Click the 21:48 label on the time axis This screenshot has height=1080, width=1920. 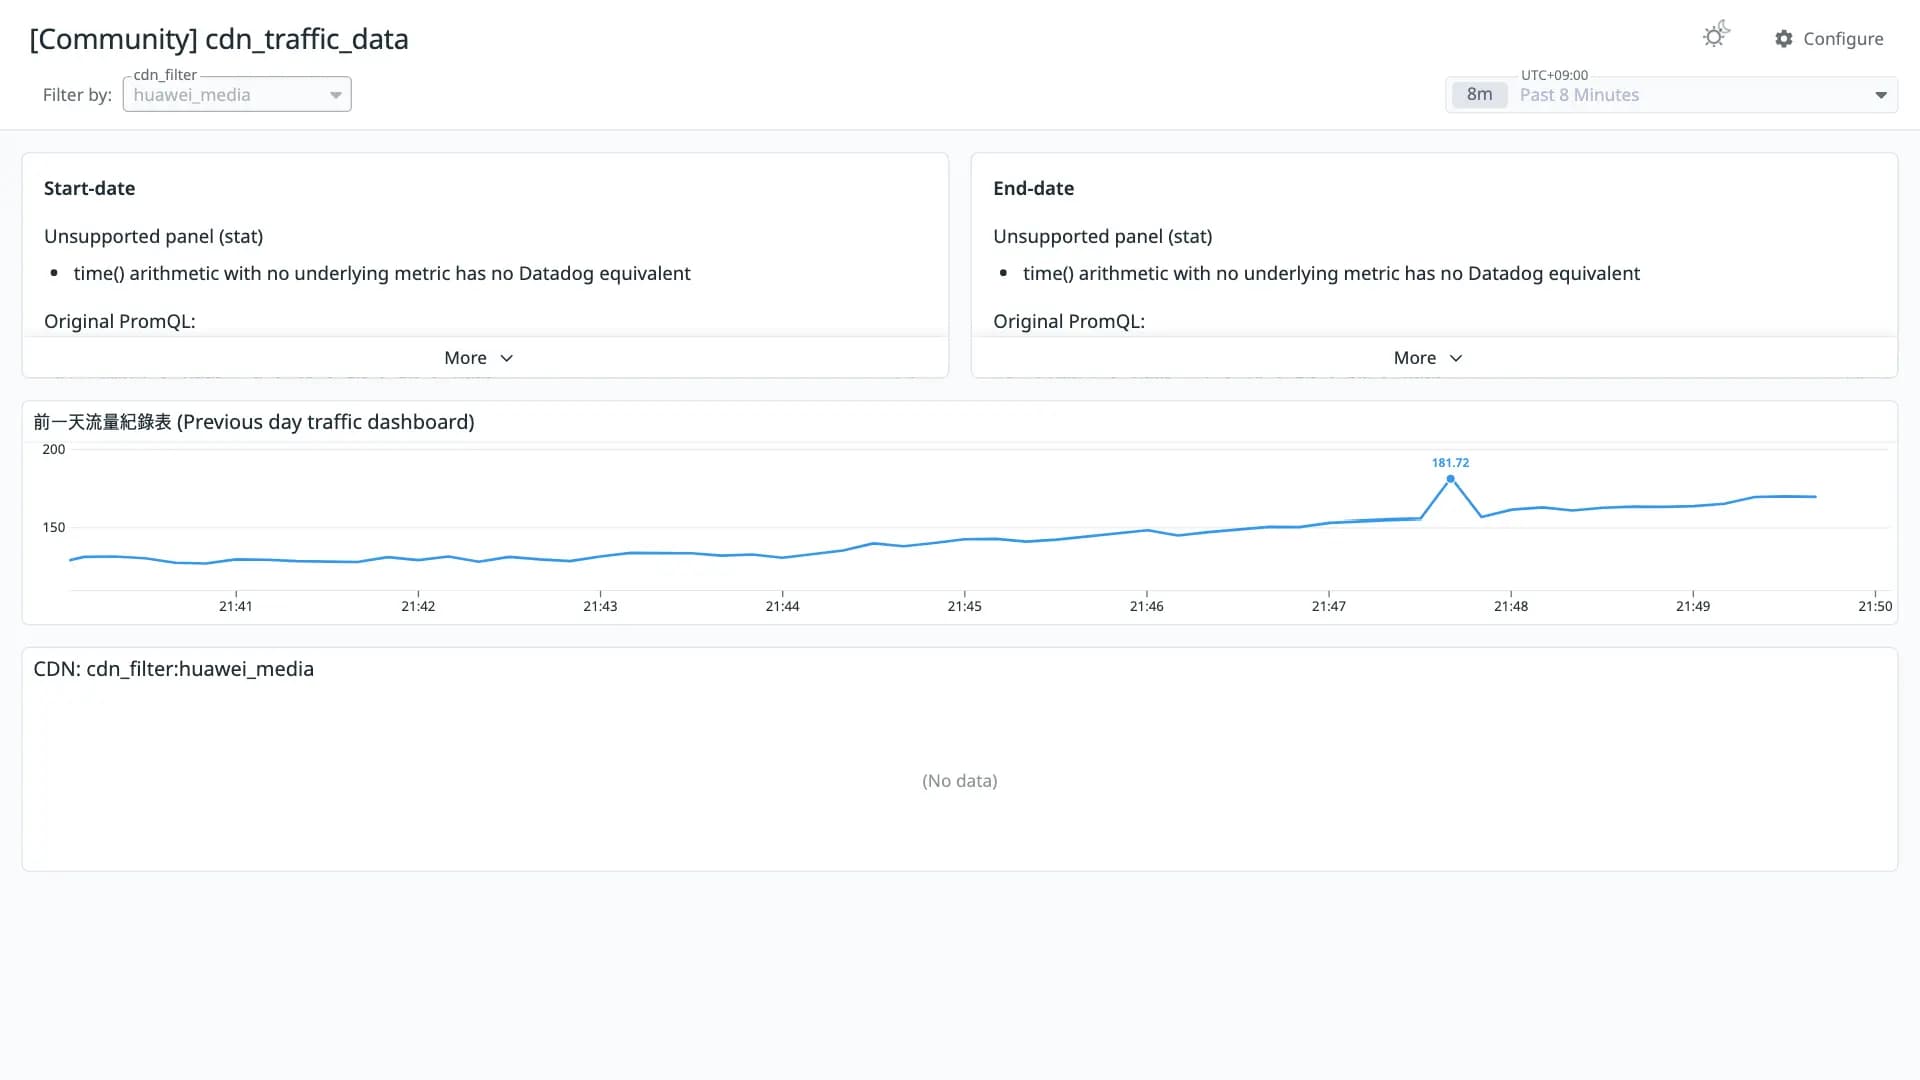pyautogui.click(x=1510, y=606)
